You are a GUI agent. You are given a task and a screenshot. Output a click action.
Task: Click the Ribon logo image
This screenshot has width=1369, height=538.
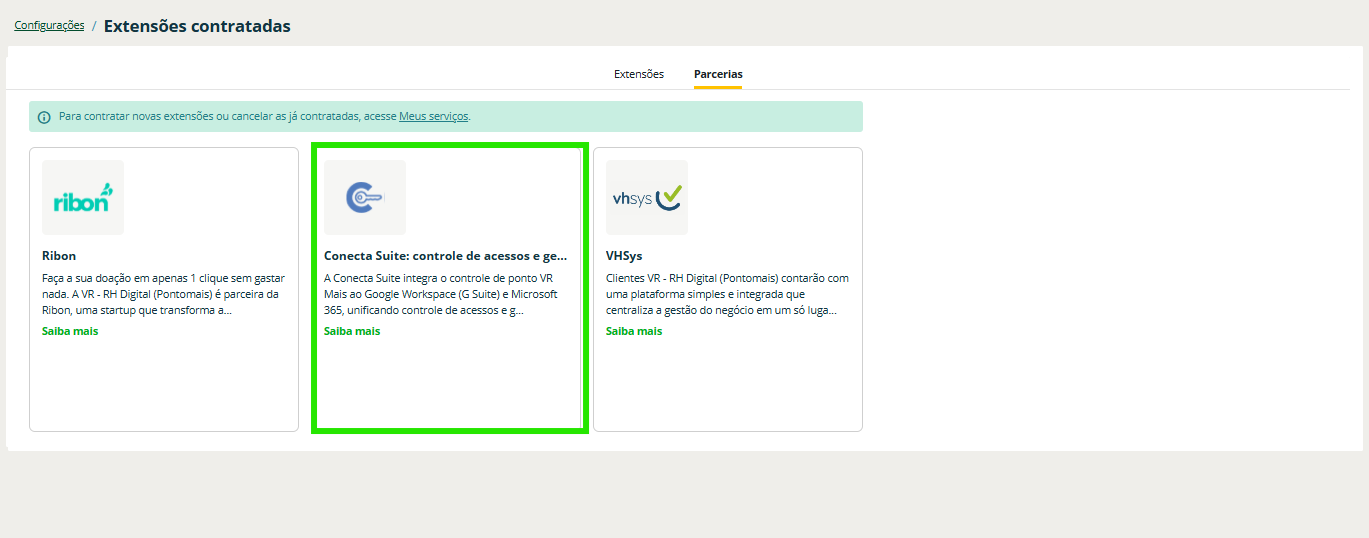pos(83,198)
